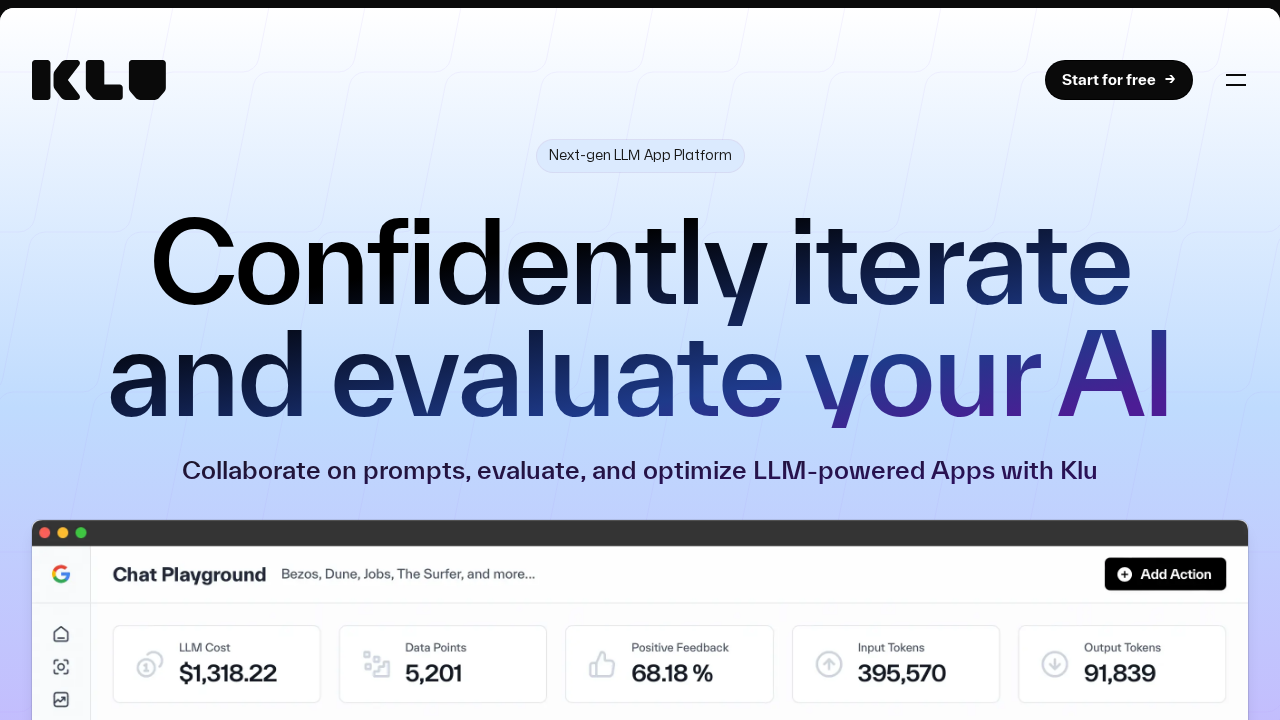Click the Input Tokens up-arrow icon
1280x720 pixels.
829,664
